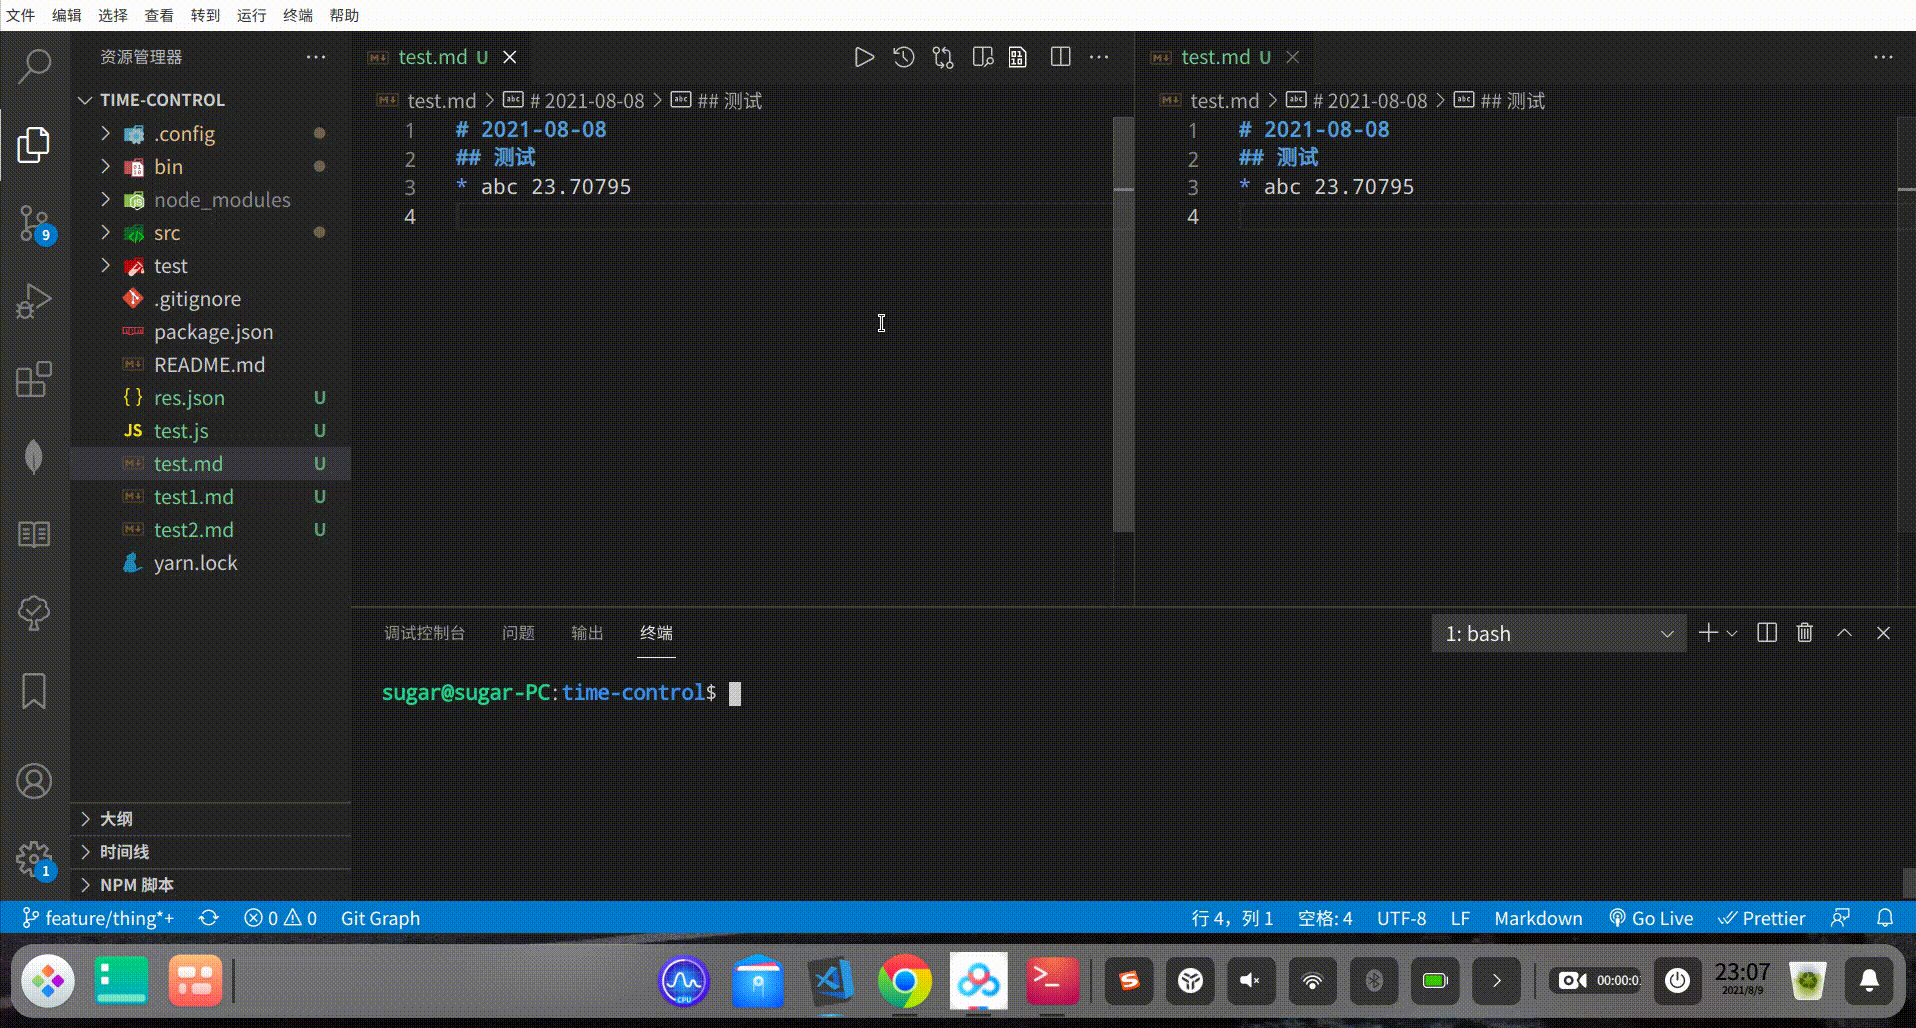Screen dimensions: 1916x1028
Task: Expand the src folder
Action: [211, 232]
